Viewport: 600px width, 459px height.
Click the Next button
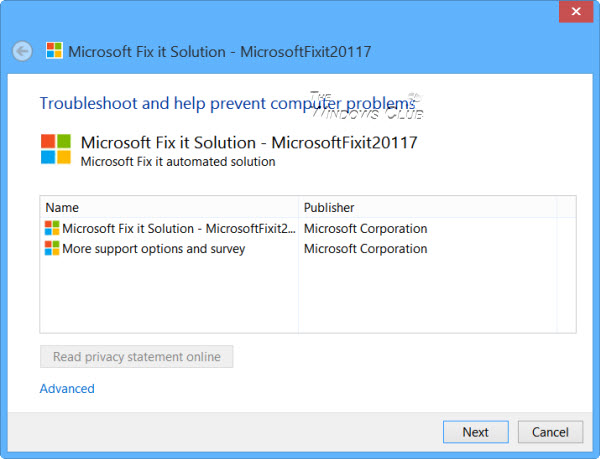[476, 432]
